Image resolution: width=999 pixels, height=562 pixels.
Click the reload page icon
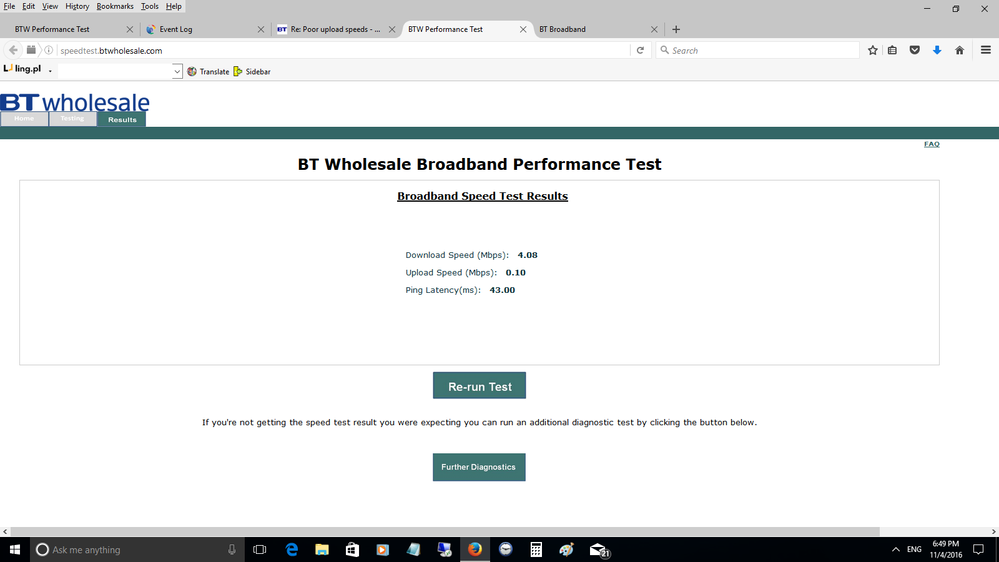640,50
